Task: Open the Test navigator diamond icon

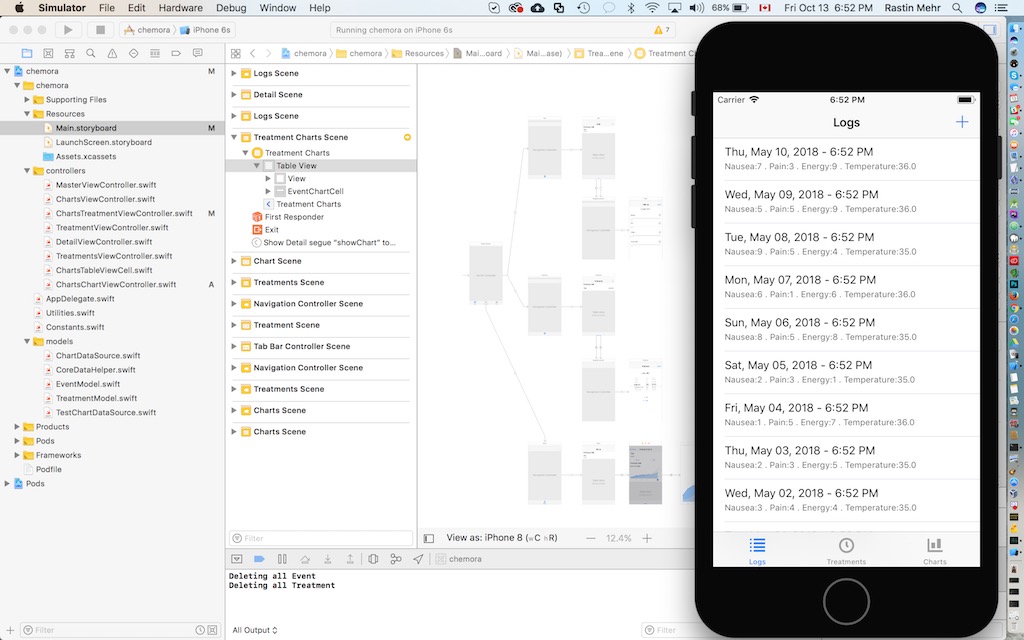Action: [x=133, y=54]
